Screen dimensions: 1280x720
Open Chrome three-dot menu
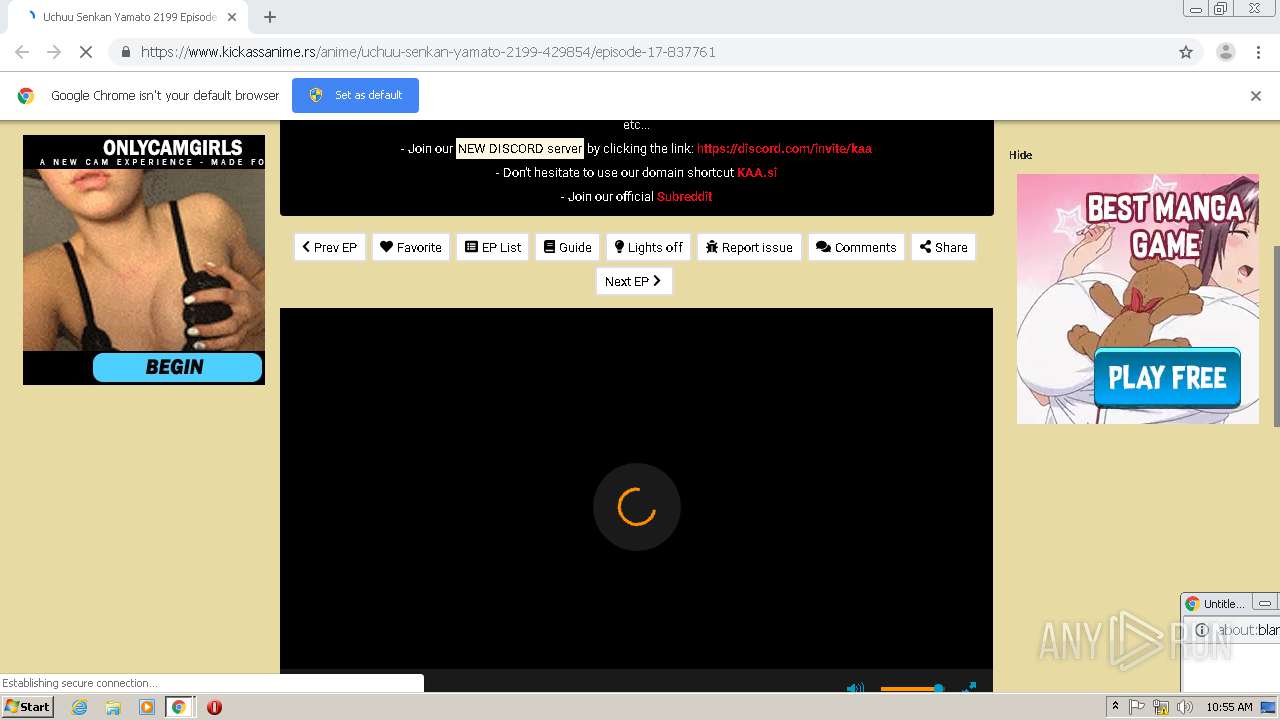1258,52
